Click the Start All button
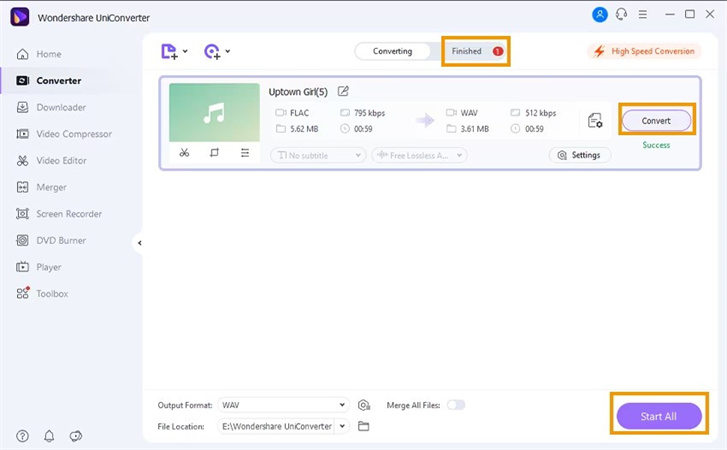The height and width of the screenshot is (450, 727). click(658, 416)
